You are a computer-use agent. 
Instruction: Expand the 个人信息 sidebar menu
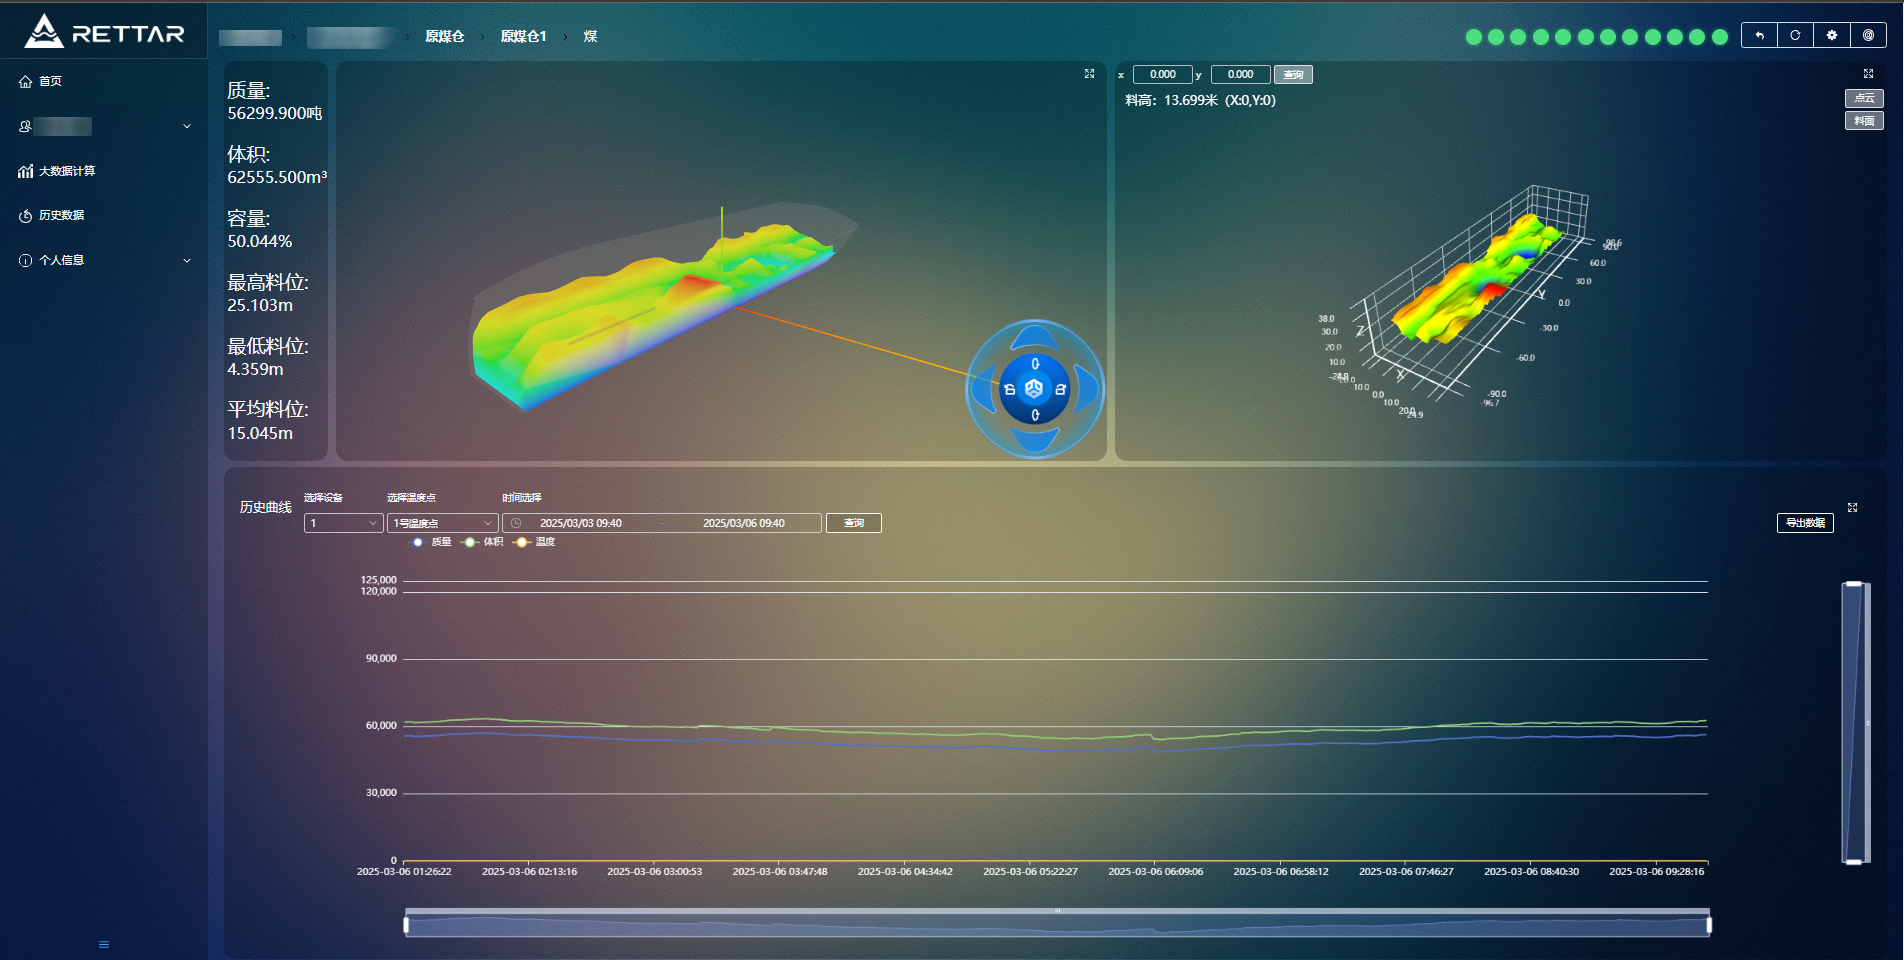105,260
